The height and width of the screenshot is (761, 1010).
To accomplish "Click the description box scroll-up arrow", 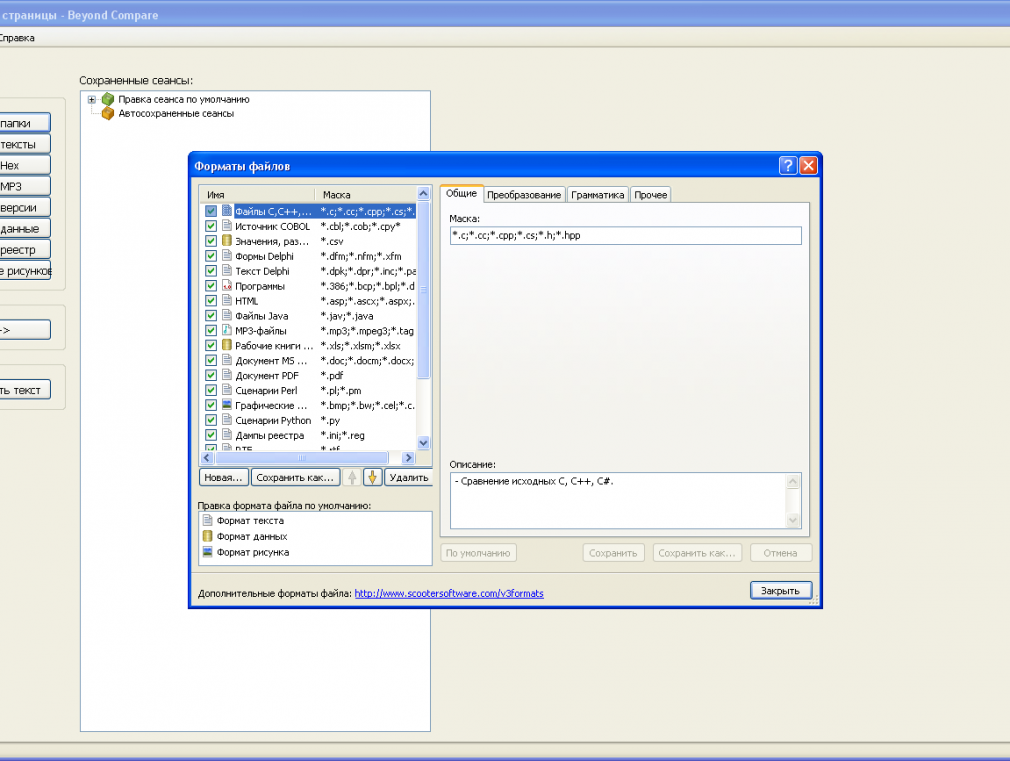I will (x=793, y=481).
